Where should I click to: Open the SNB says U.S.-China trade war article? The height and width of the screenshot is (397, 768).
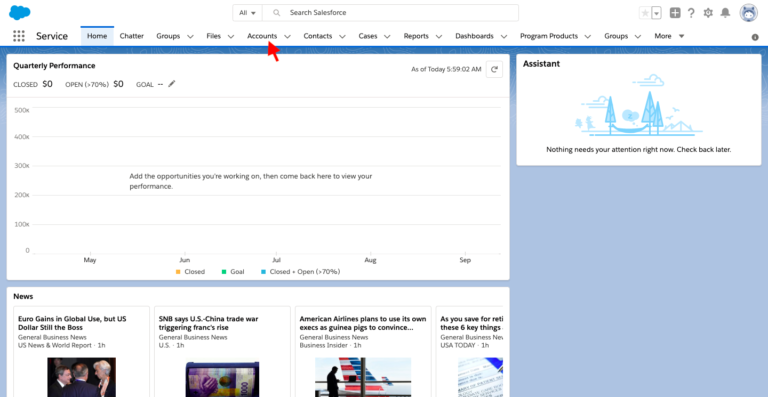click(x=208, y=323)
